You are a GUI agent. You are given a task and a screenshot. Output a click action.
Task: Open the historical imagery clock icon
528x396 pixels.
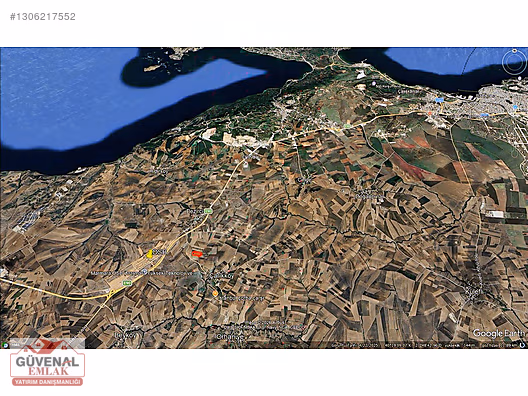(5, 345)
